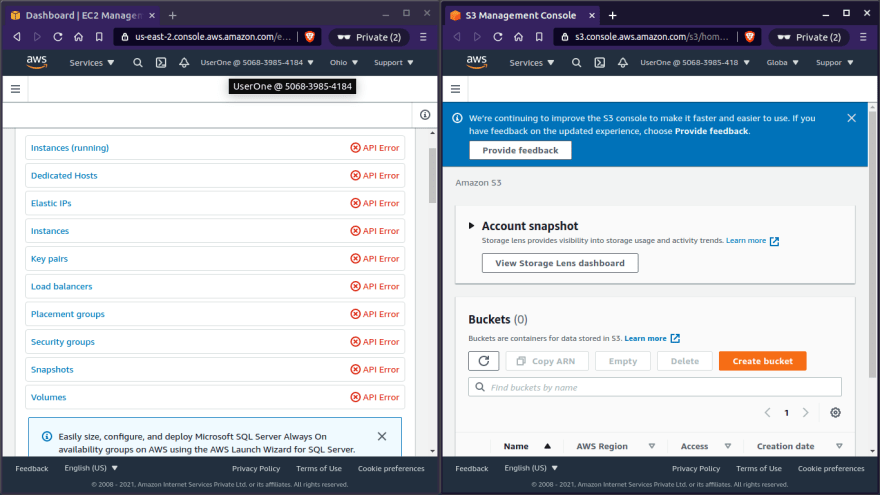This screenshot has height=495, width=880.
Task: Open the Elastic IPs link
Action: (x=51, y=203)
